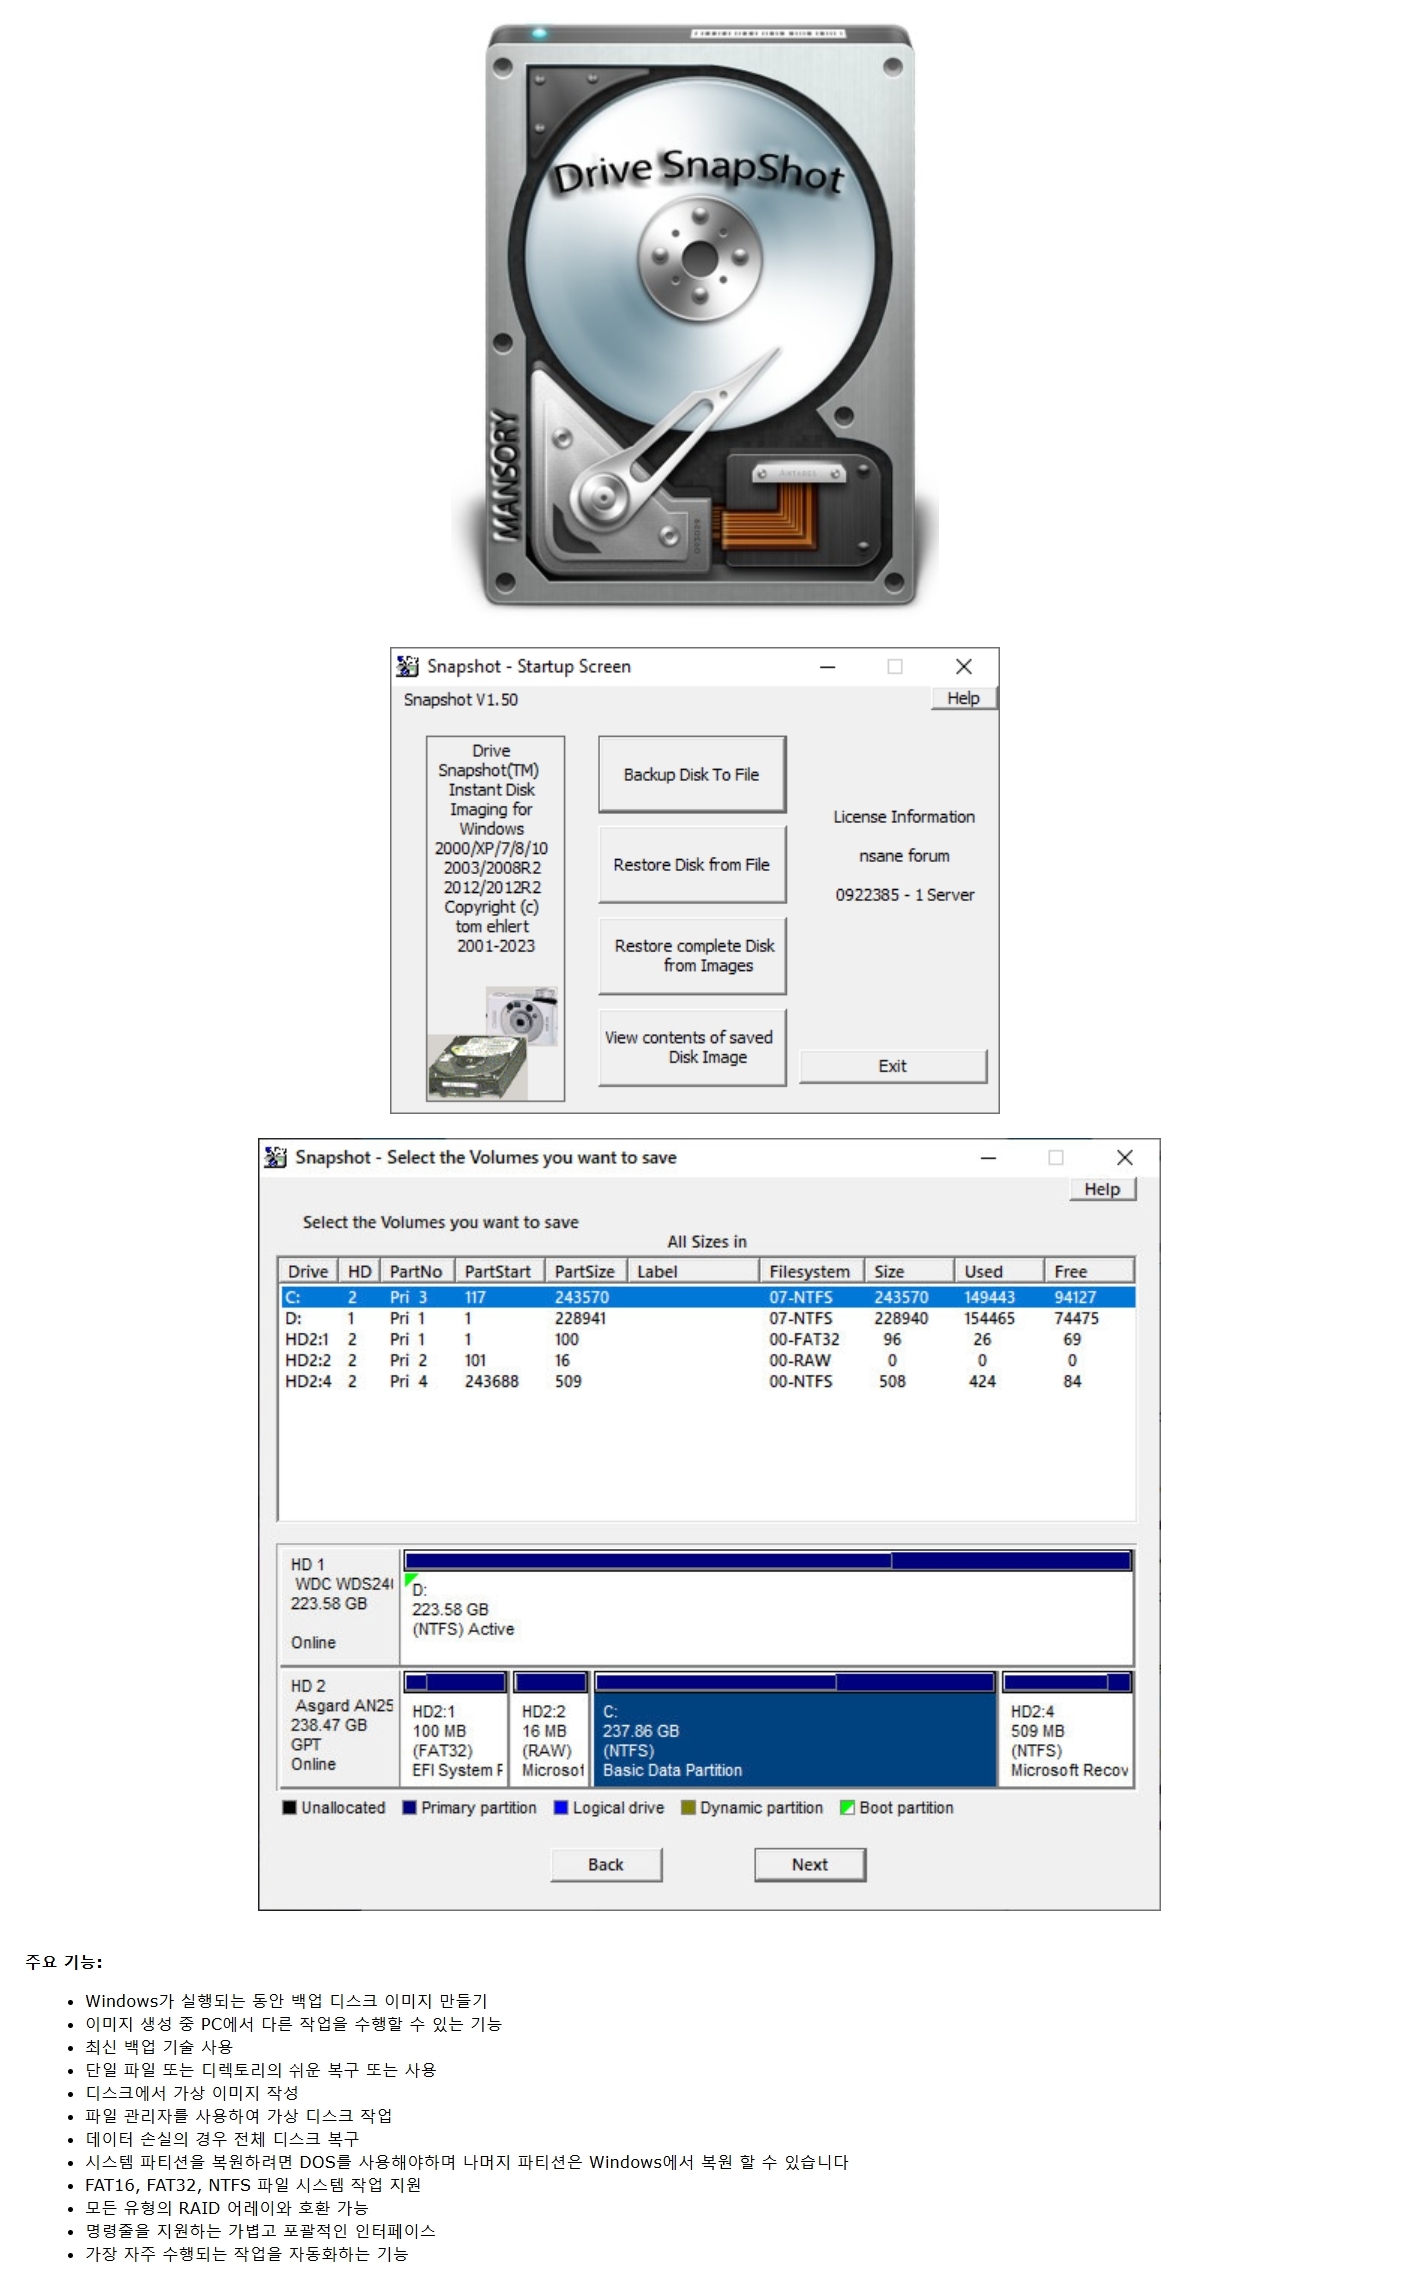Close the Select Volumes window

point(1125,1158)
